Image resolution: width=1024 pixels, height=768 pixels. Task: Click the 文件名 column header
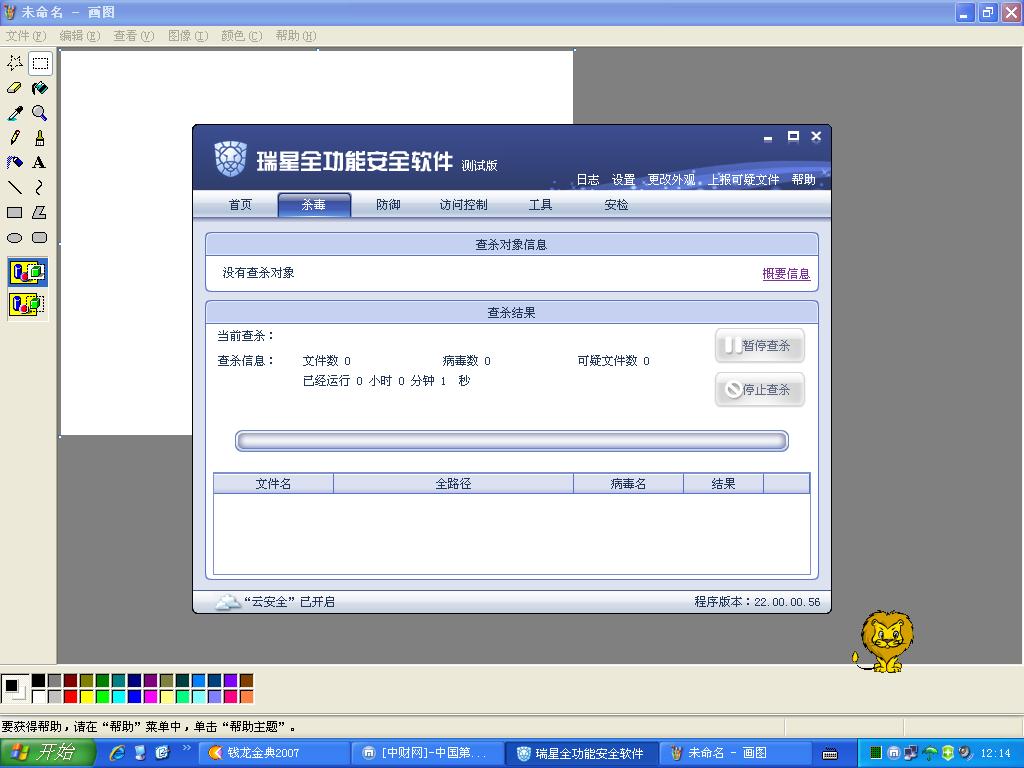273,484
